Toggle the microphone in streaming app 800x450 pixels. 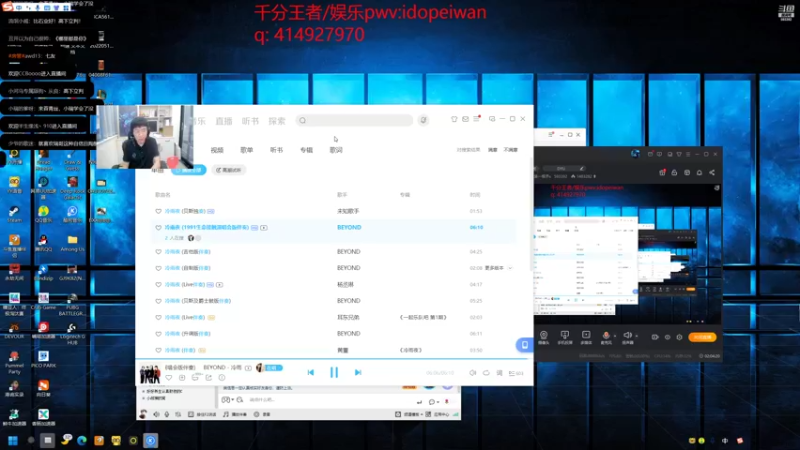click(x=606, y=336)
